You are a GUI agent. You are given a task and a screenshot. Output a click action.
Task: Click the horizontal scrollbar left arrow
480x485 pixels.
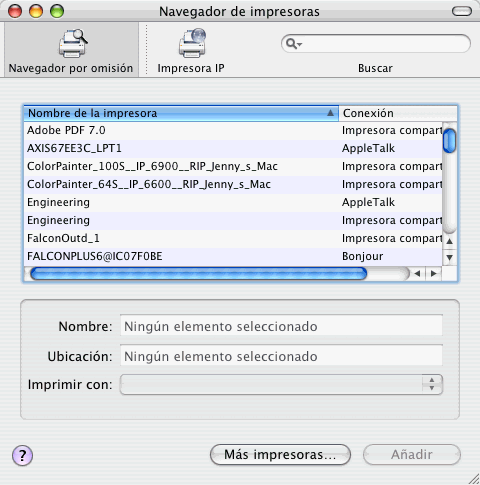click(418, 274)
